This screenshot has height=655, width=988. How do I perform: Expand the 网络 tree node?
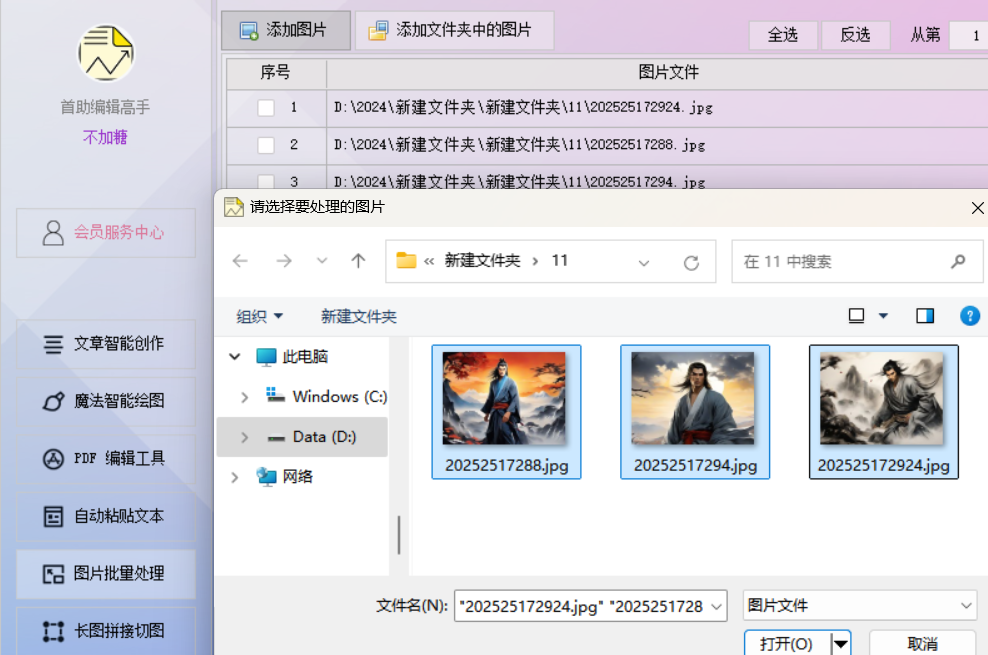(234, 477)
